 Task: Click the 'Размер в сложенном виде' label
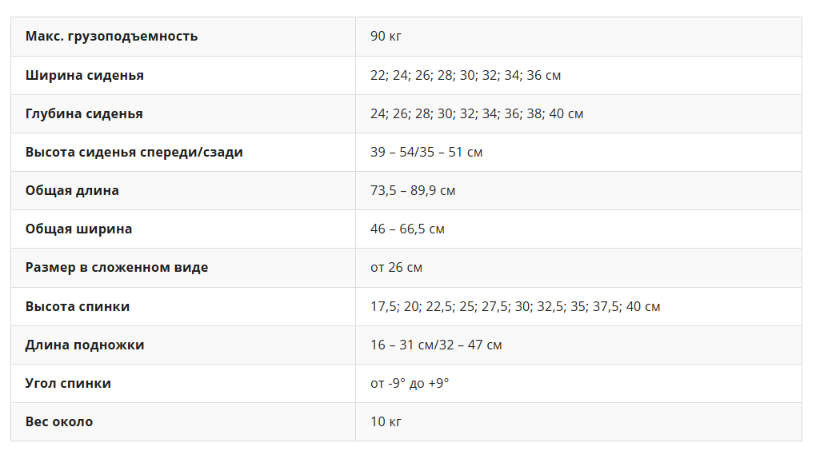117,268
